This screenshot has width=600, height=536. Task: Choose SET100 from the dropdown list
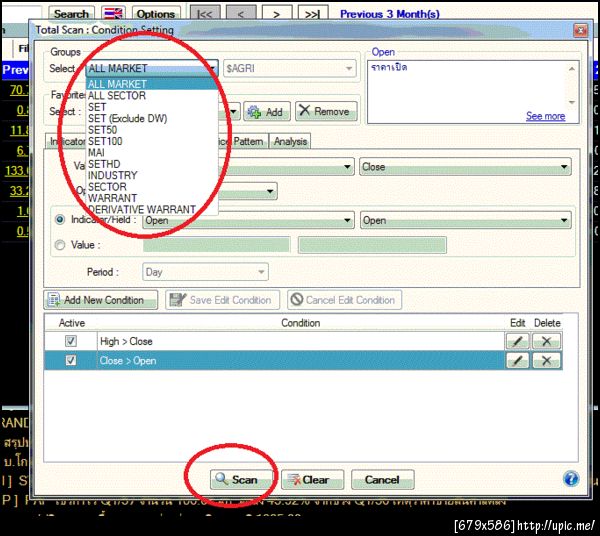click(152, 142)
